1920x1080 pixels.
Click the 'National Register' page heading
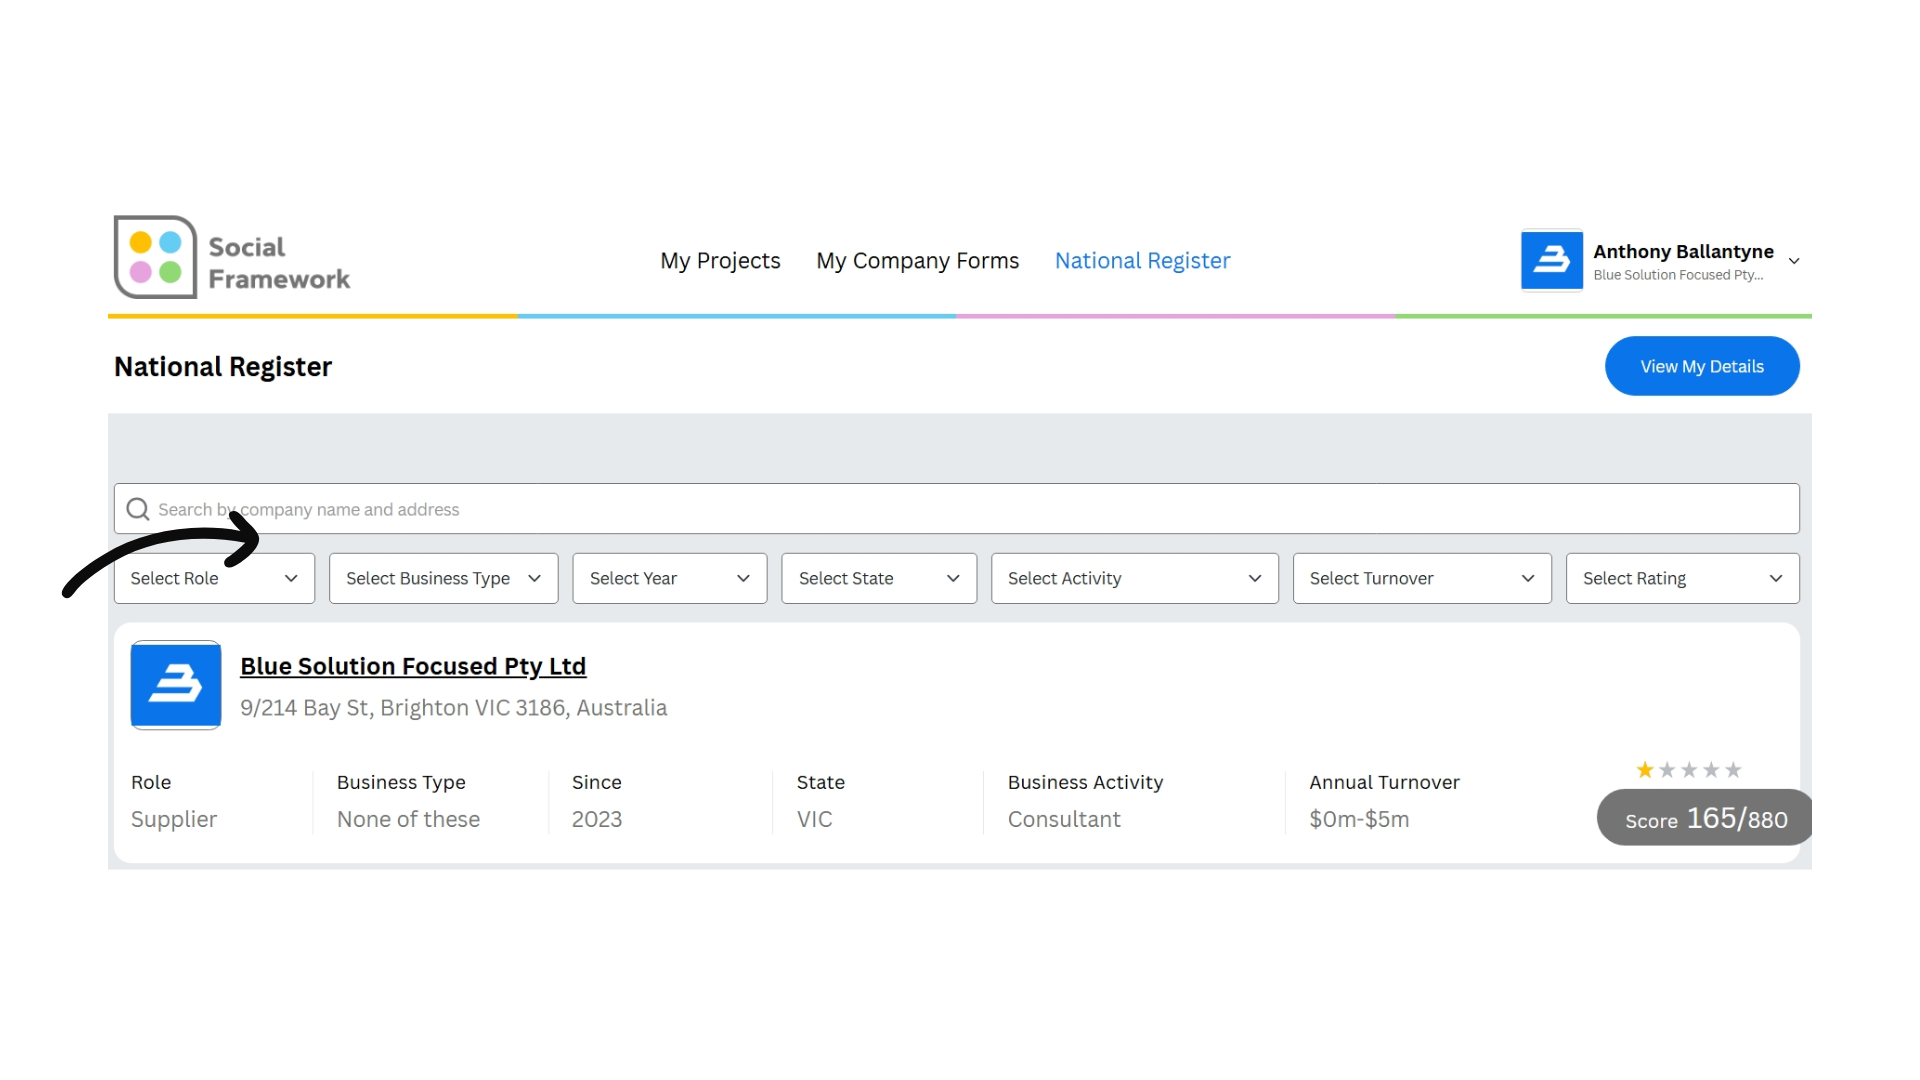[x=223, y=367]
